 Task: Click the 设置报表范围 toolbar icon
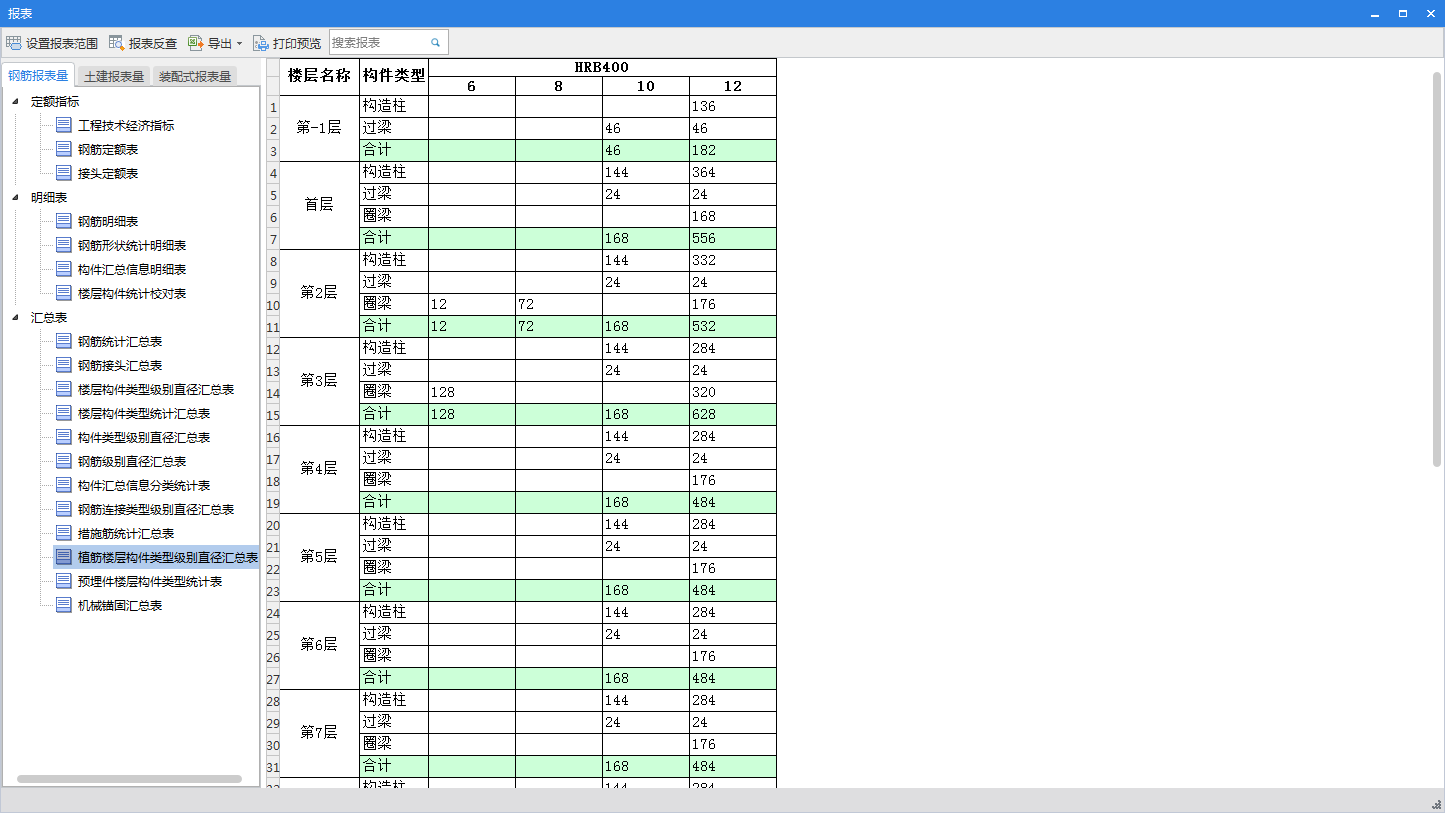coord(14,43)
